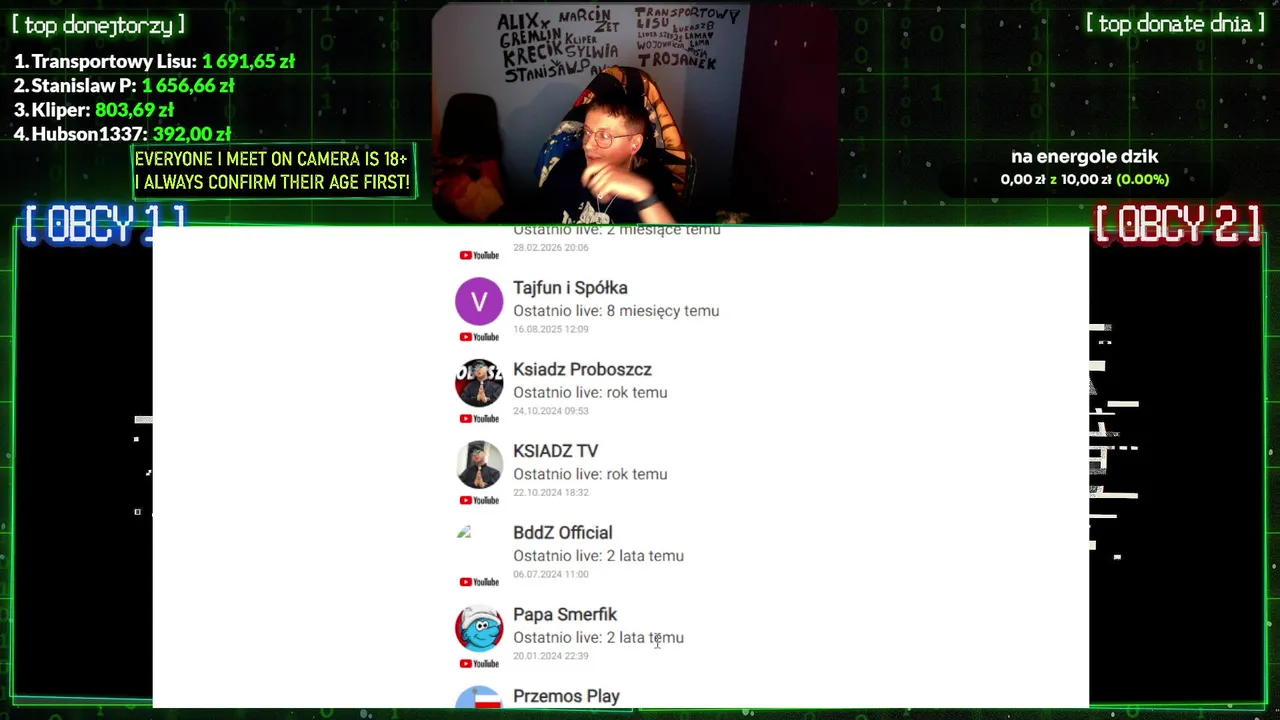Click 'Ostatnio live: 2 lata temu' under BddZ Official
The width and height of the screenshot is (1280, 720).
tap(598, 556)
